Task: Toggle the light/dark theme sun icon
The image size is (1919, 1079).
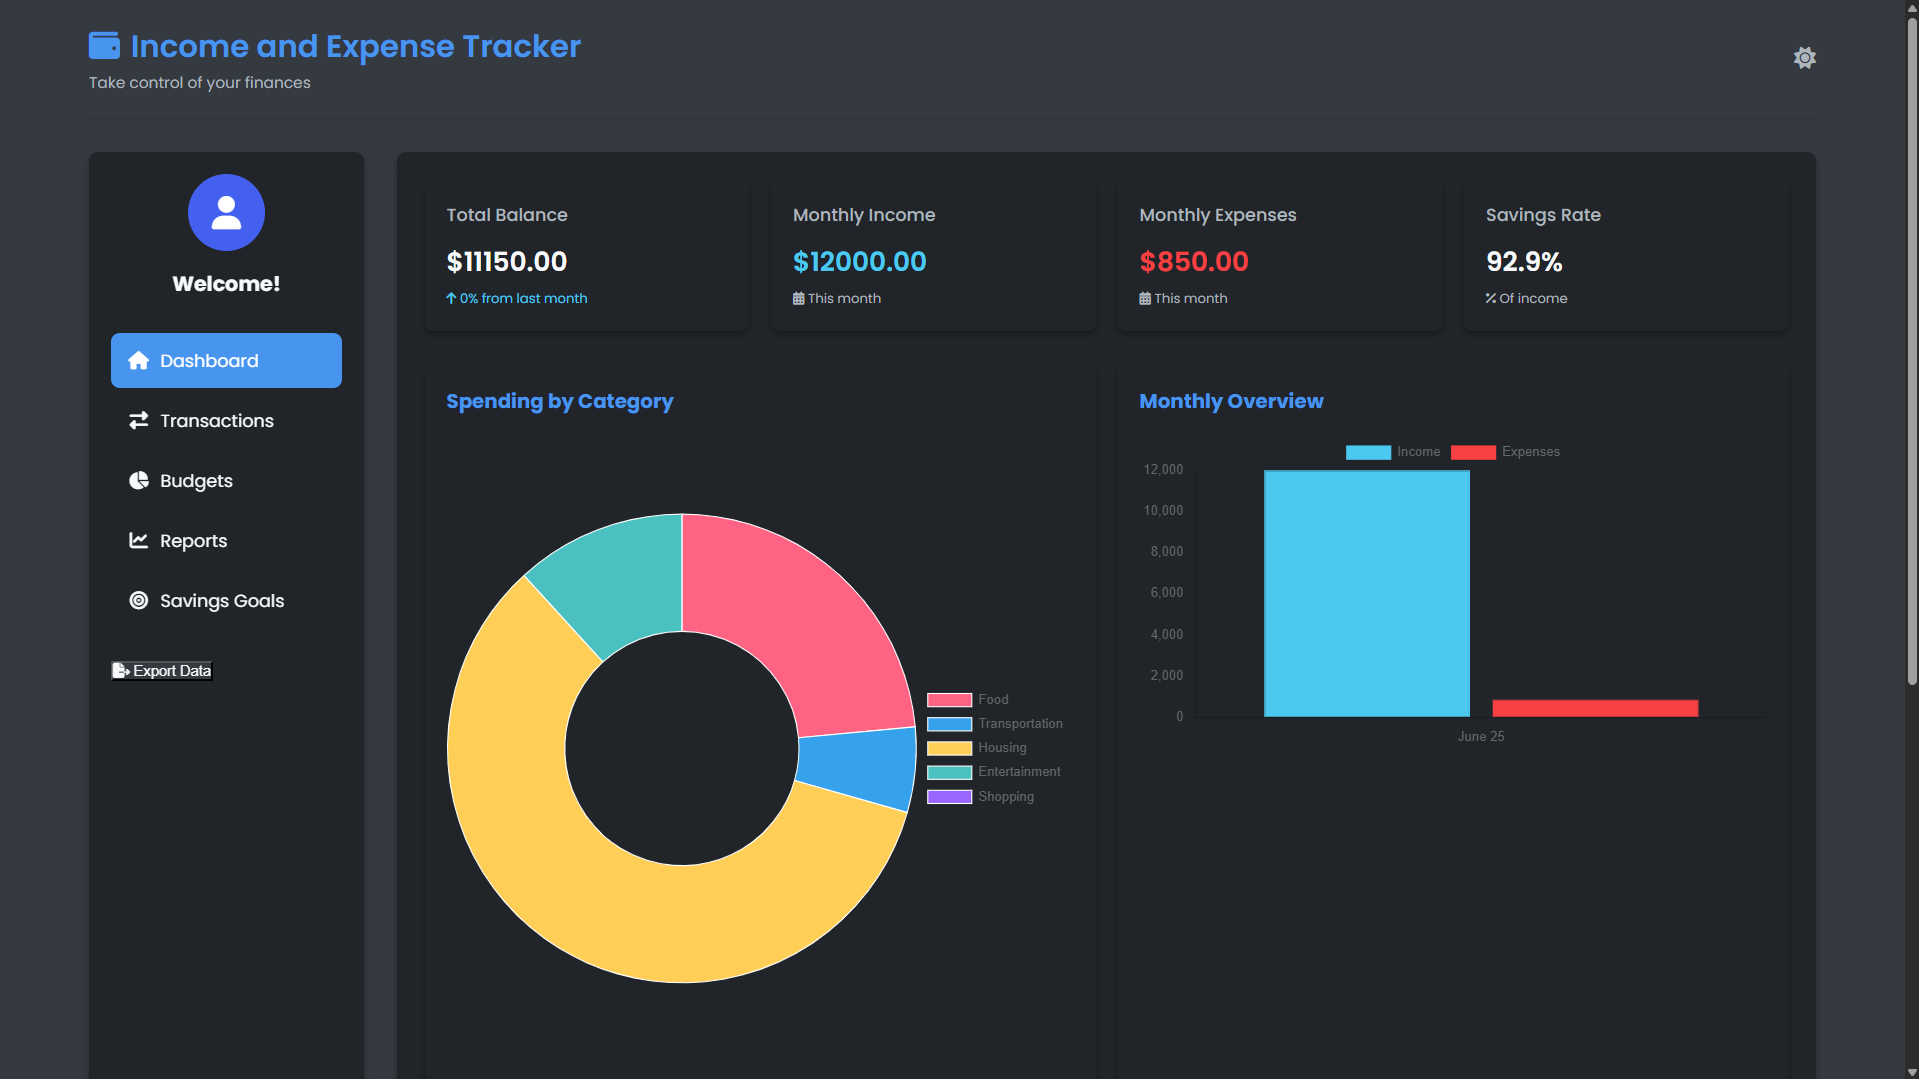Action: pyautogui.click(x=1804, y=58)
